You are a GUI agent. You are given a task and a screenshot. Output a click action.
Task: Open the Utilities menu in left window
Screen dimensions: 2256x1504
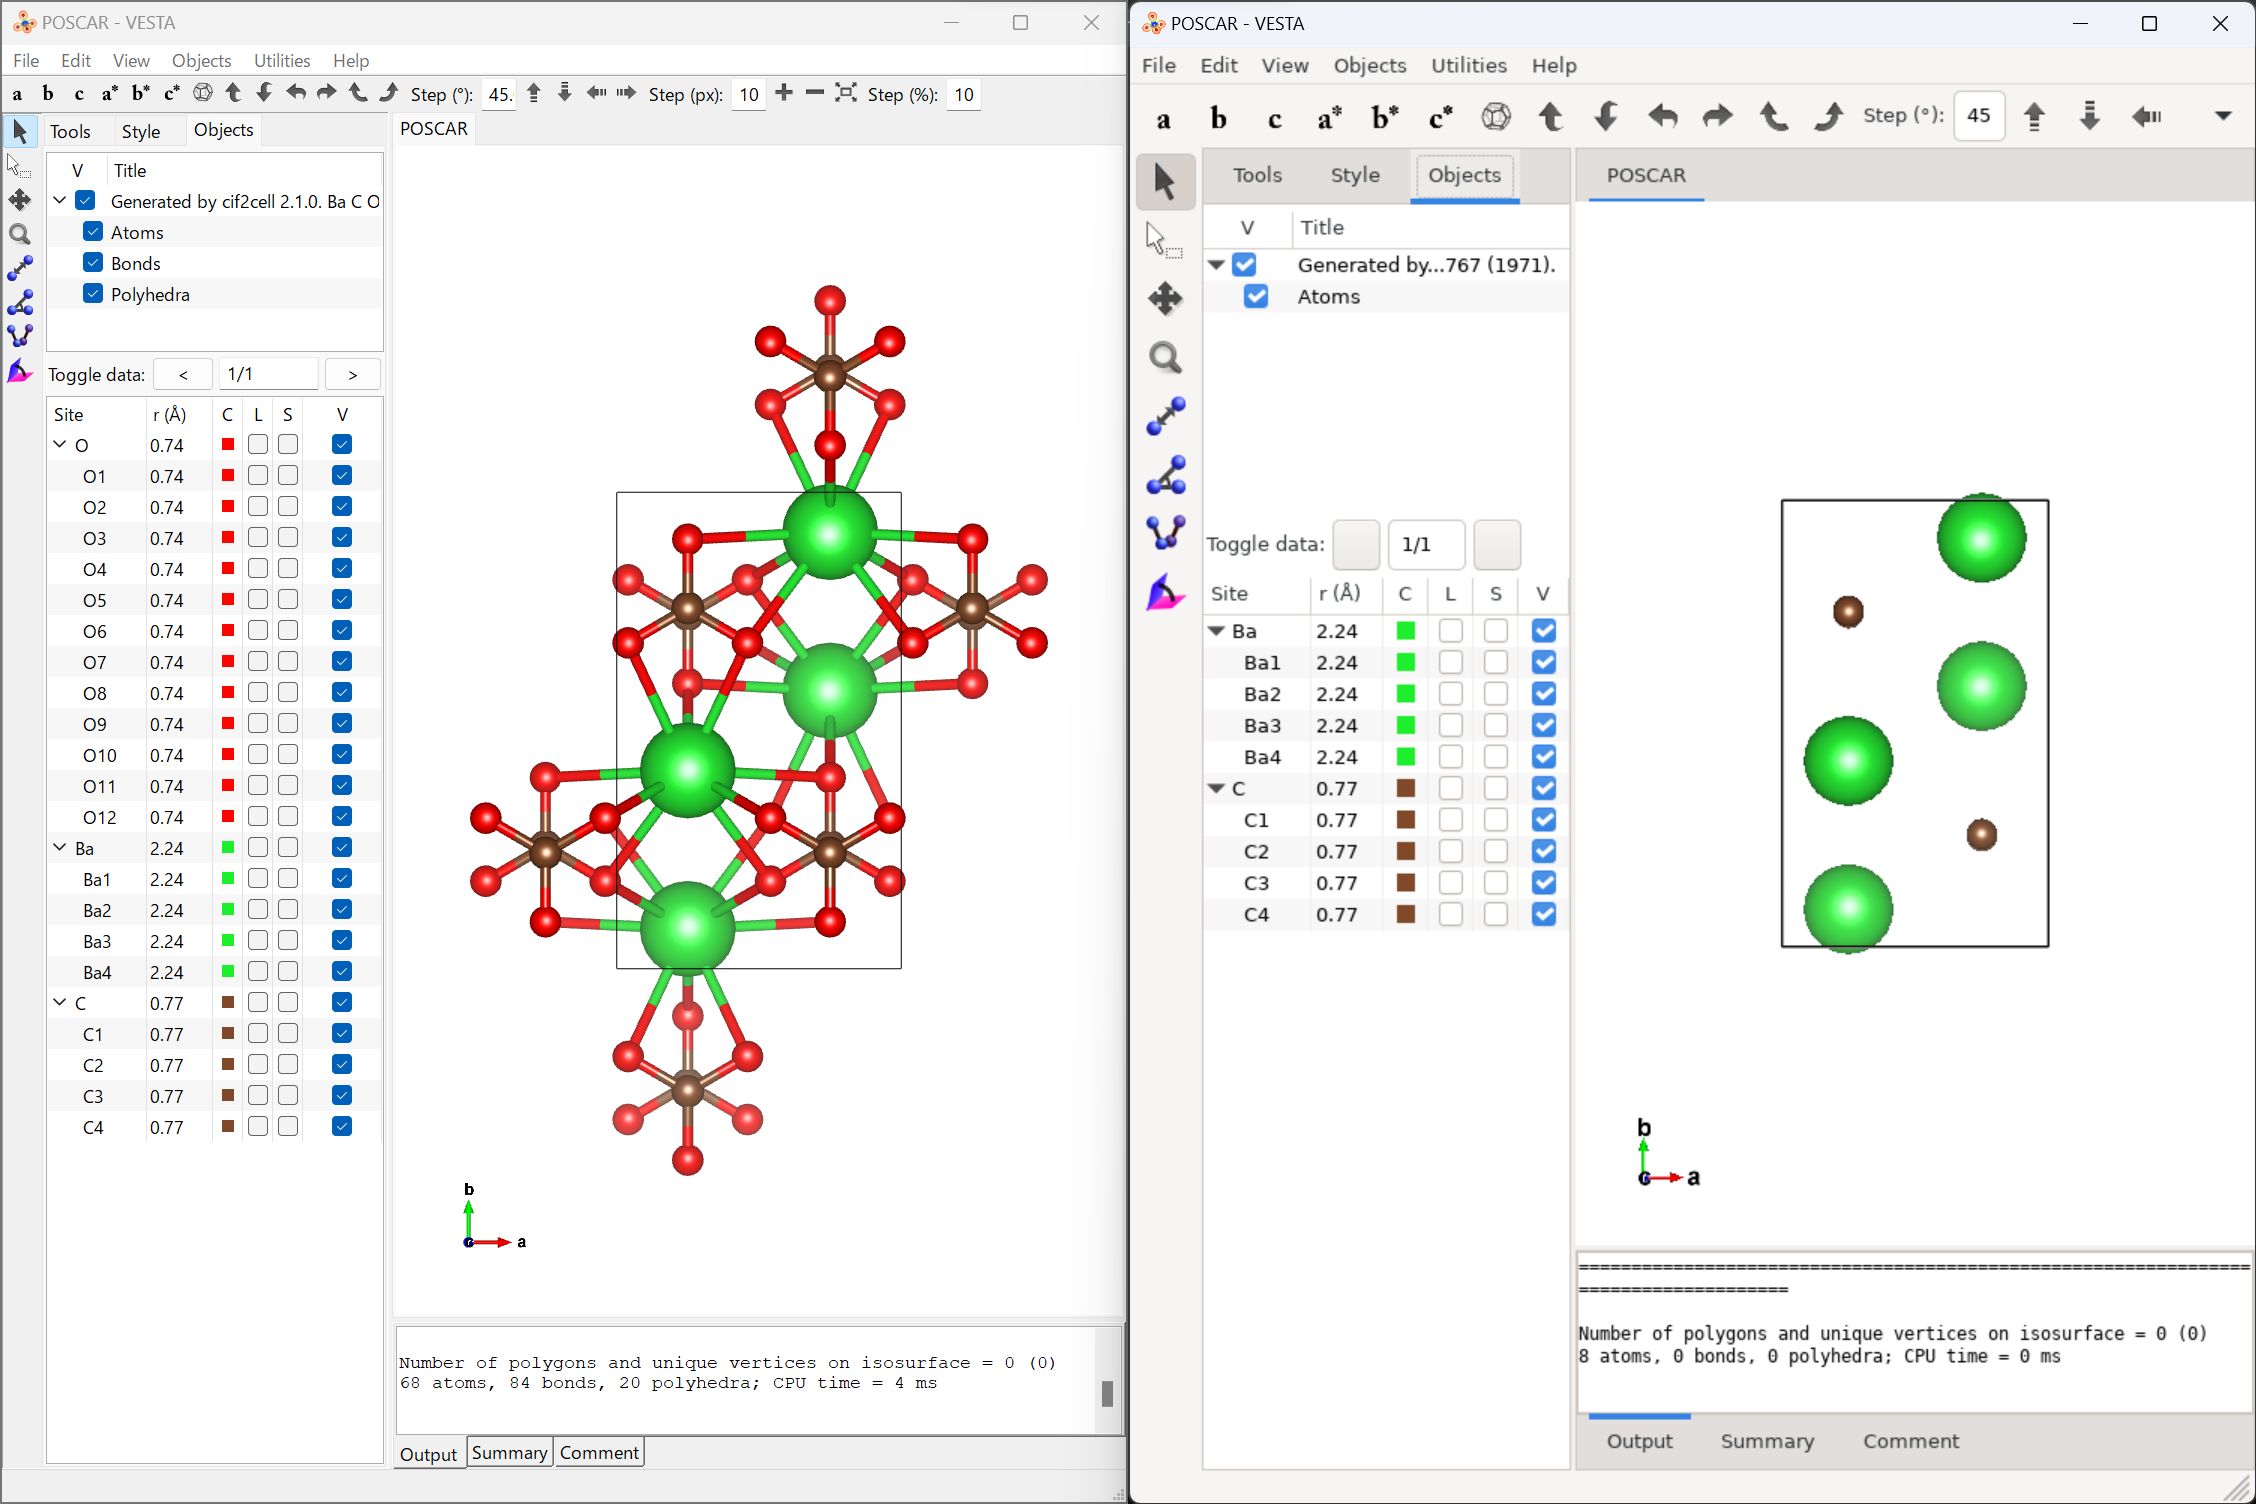(281, 60)
